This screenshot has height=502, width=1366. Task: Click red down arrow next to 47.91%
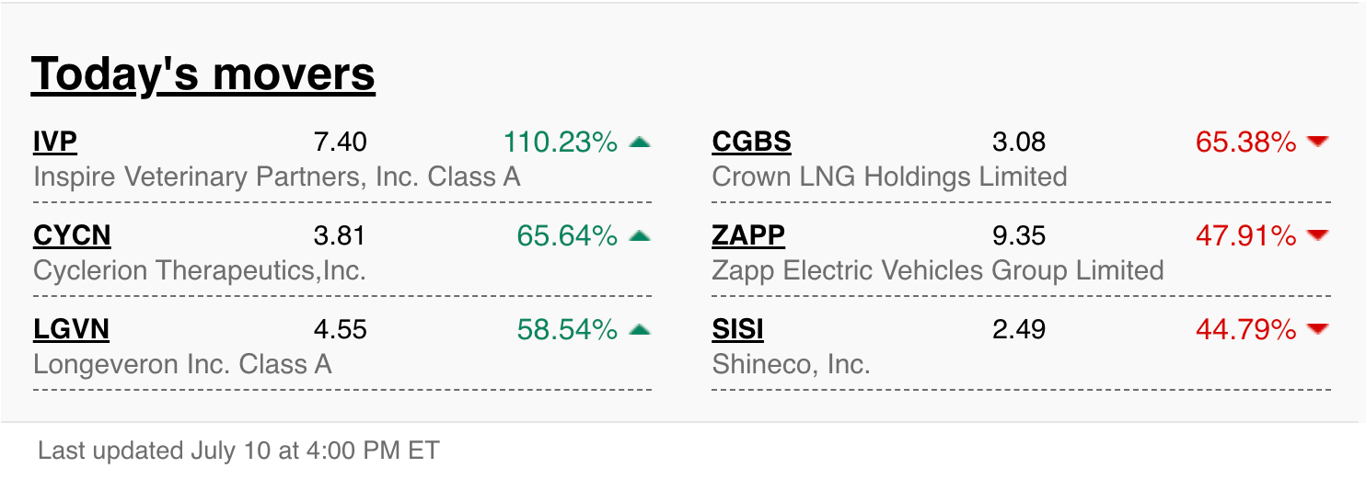(x=1318, y=236)
